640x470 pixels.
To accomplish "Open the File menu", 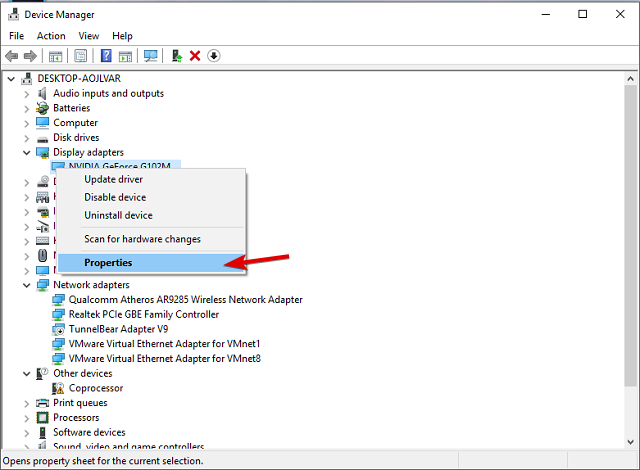I will click(x=16, y=36).
